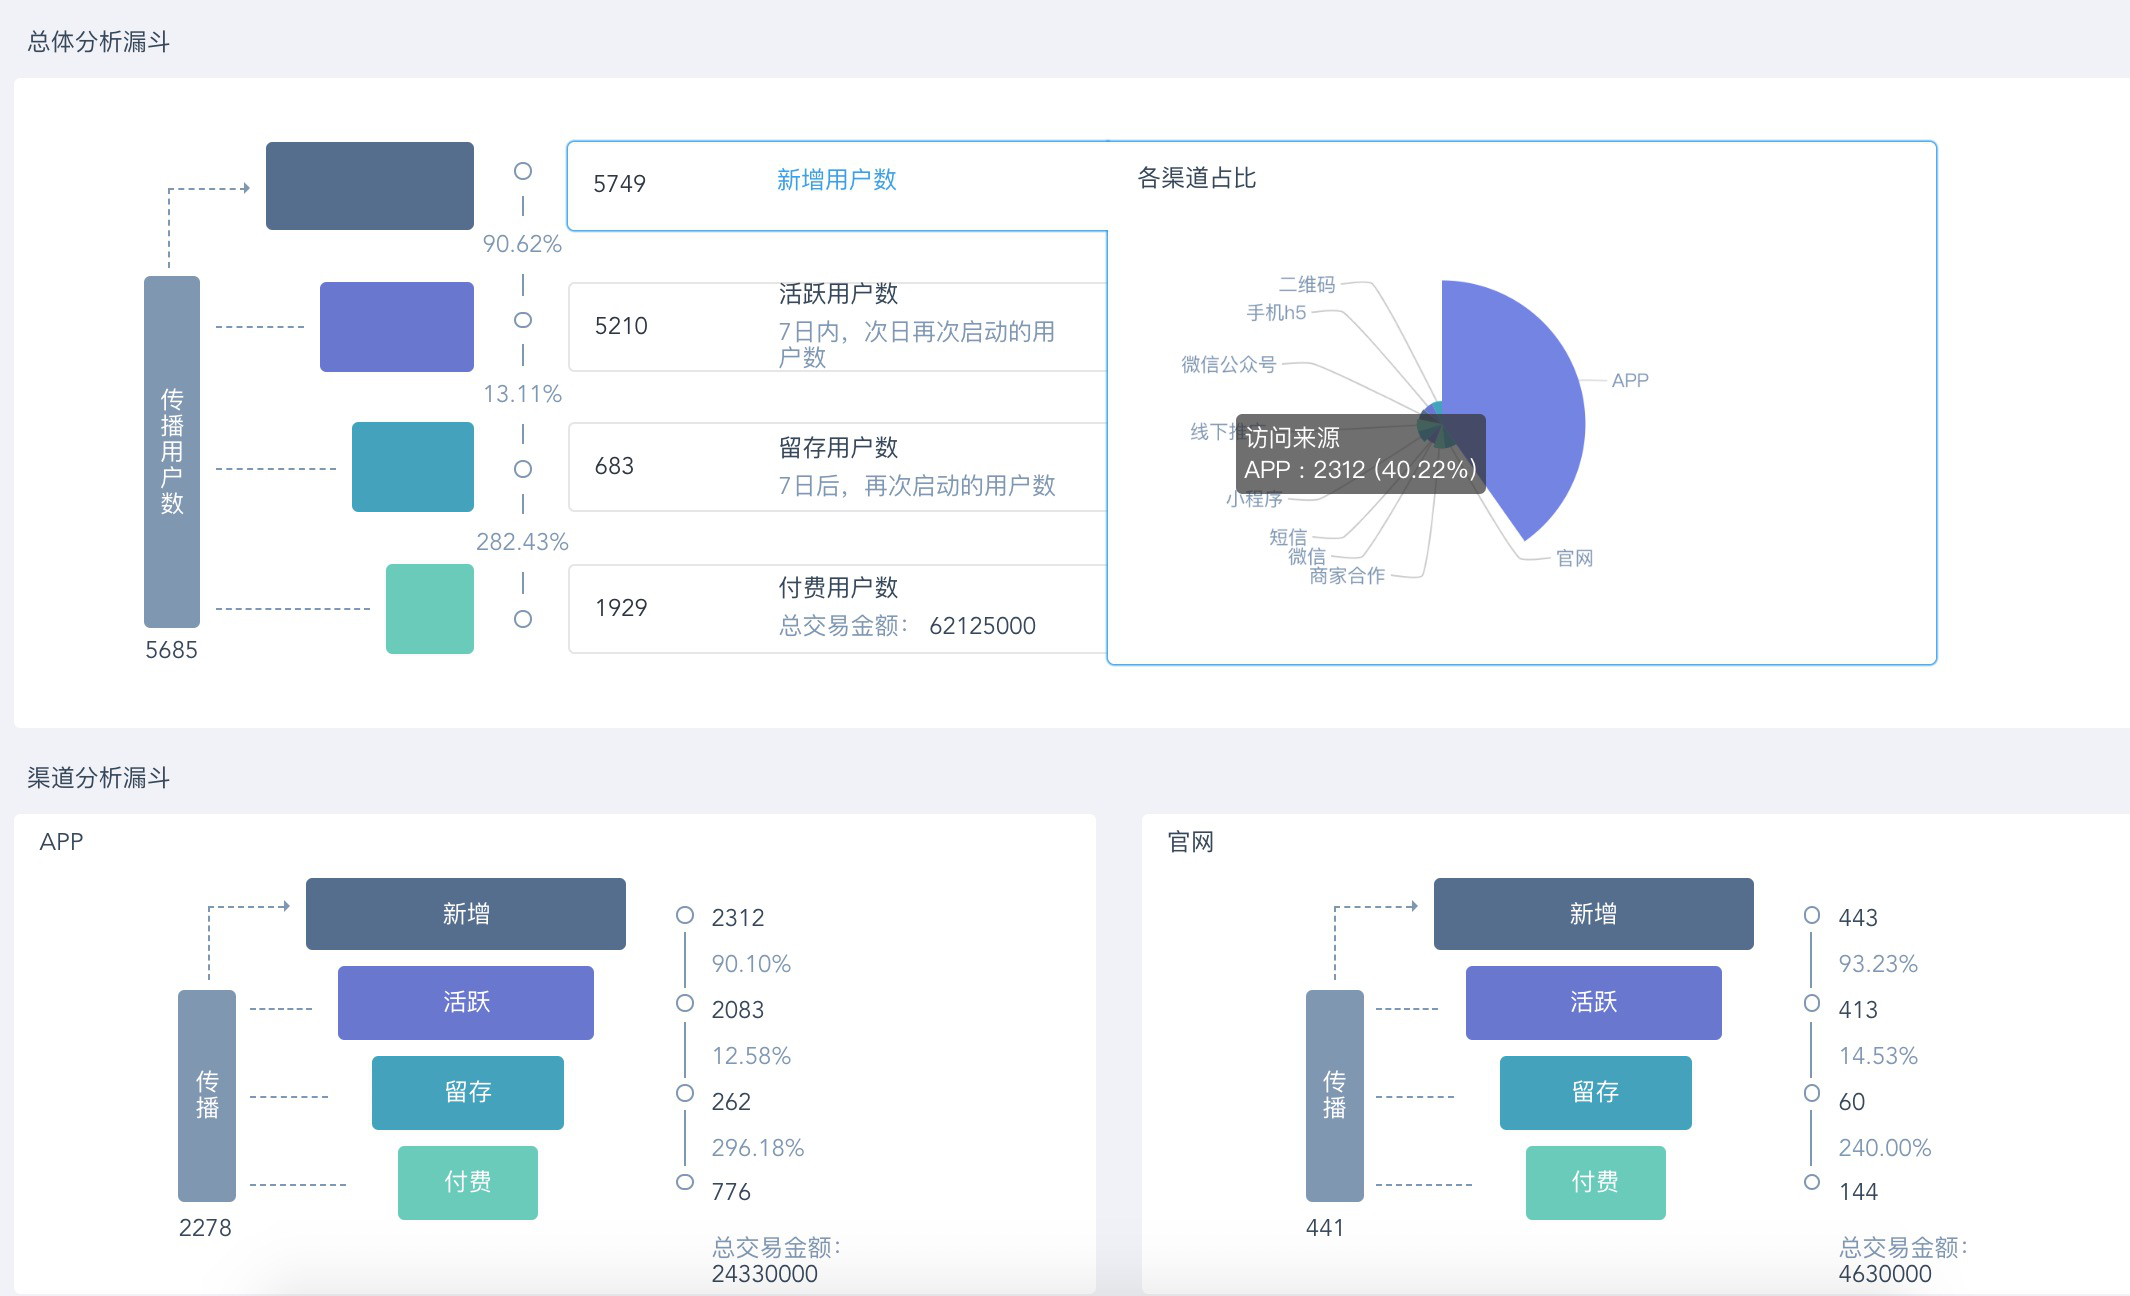Image resolution: width=2130 pixels, height=1296 pixels.
Task: Click the teal 留存用户数 funnel block
Action: 412,467
